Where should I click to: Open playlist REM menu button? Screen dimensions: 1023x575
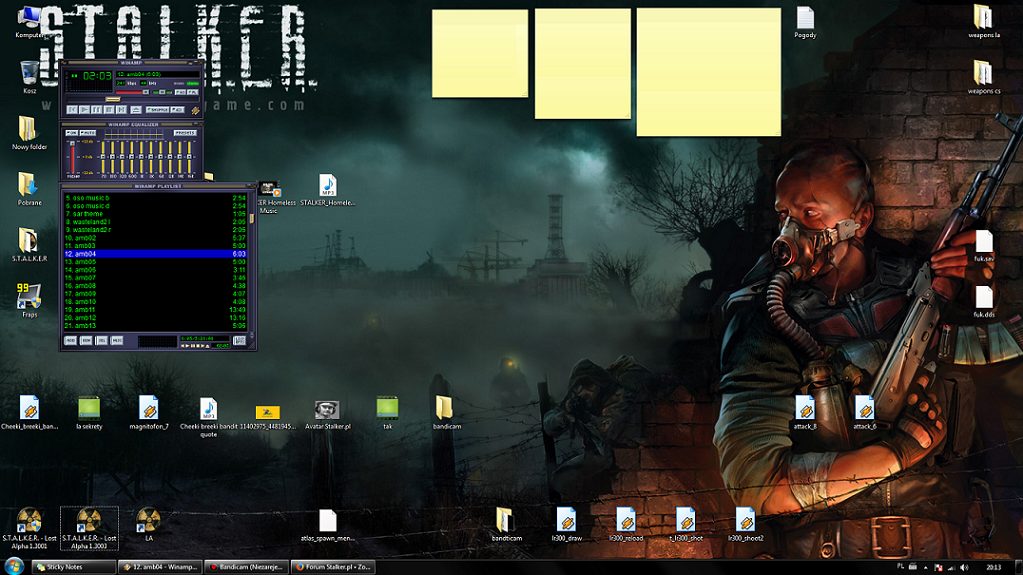click(x=85, y=341)
